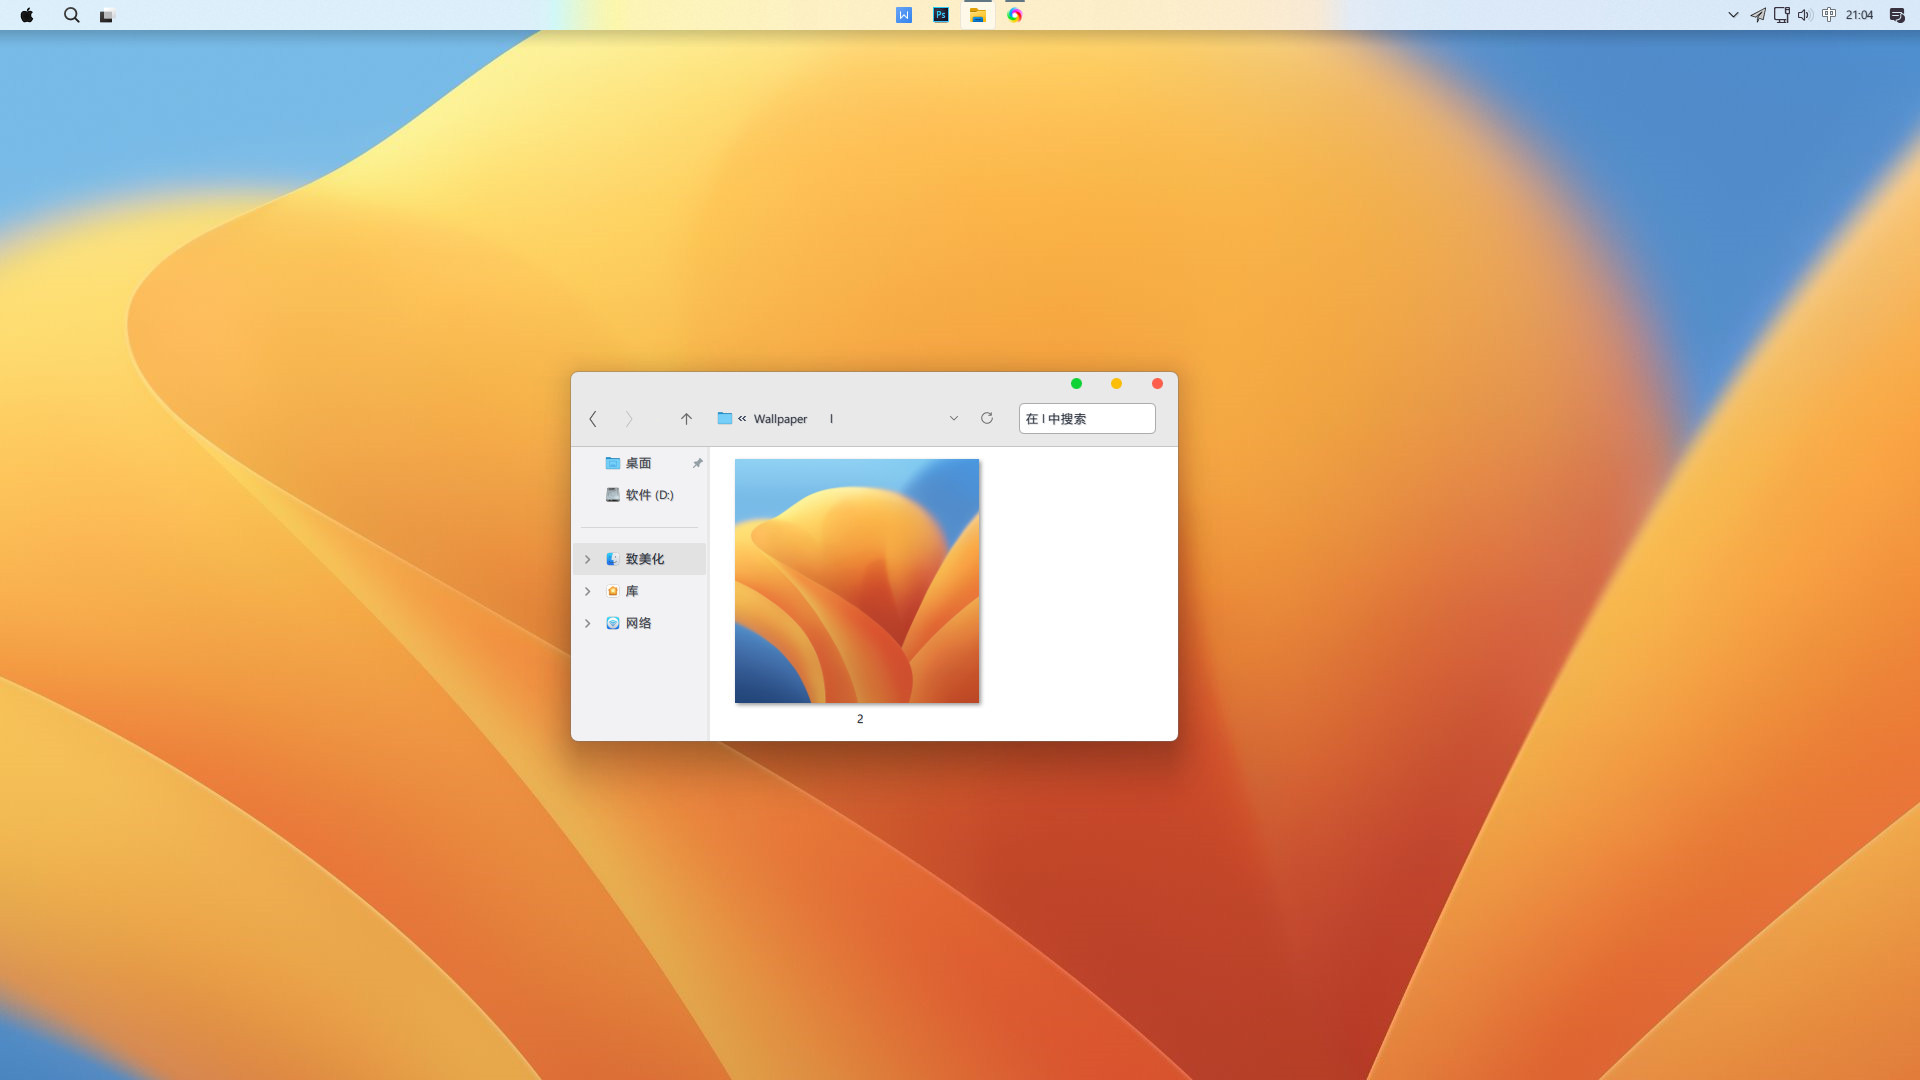Expand the 网络 tree node
1920x1080 pixels.
(x=588, y=623)
